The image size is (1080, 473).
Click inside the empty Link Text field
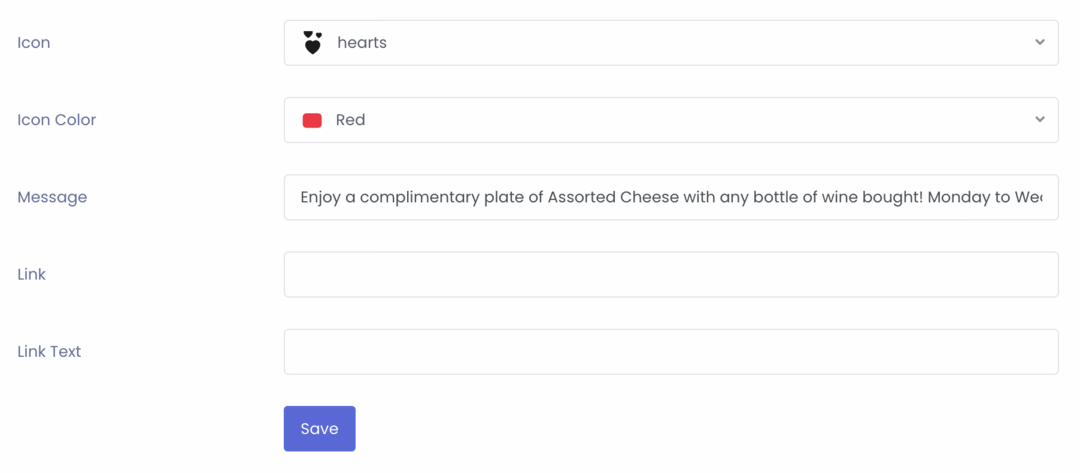671,351
